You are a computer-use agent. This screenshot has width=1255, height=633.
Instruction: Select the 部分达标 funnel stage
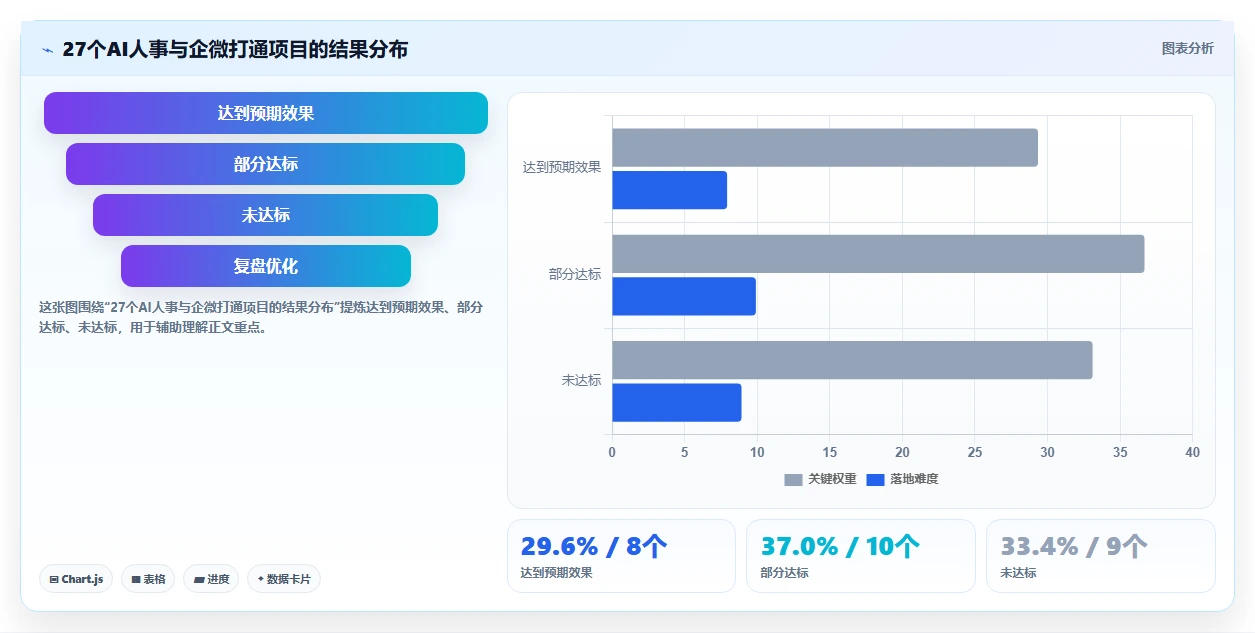pos(266,164)
